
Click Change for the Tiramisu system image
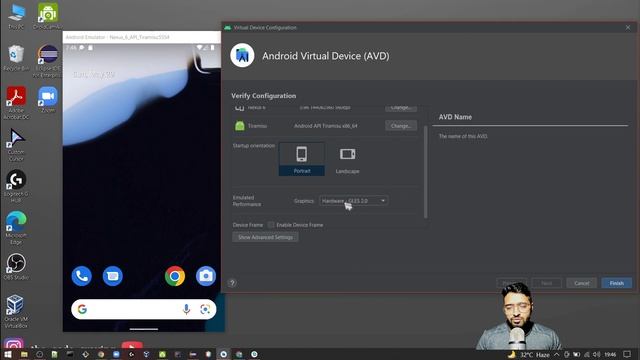(x=401, y=126)
